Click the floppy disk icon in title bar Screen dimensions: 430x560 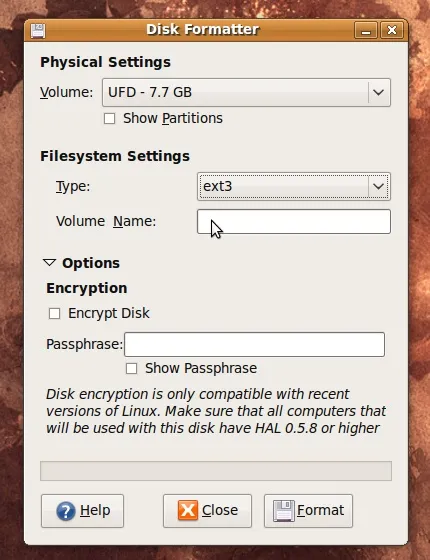38,30
